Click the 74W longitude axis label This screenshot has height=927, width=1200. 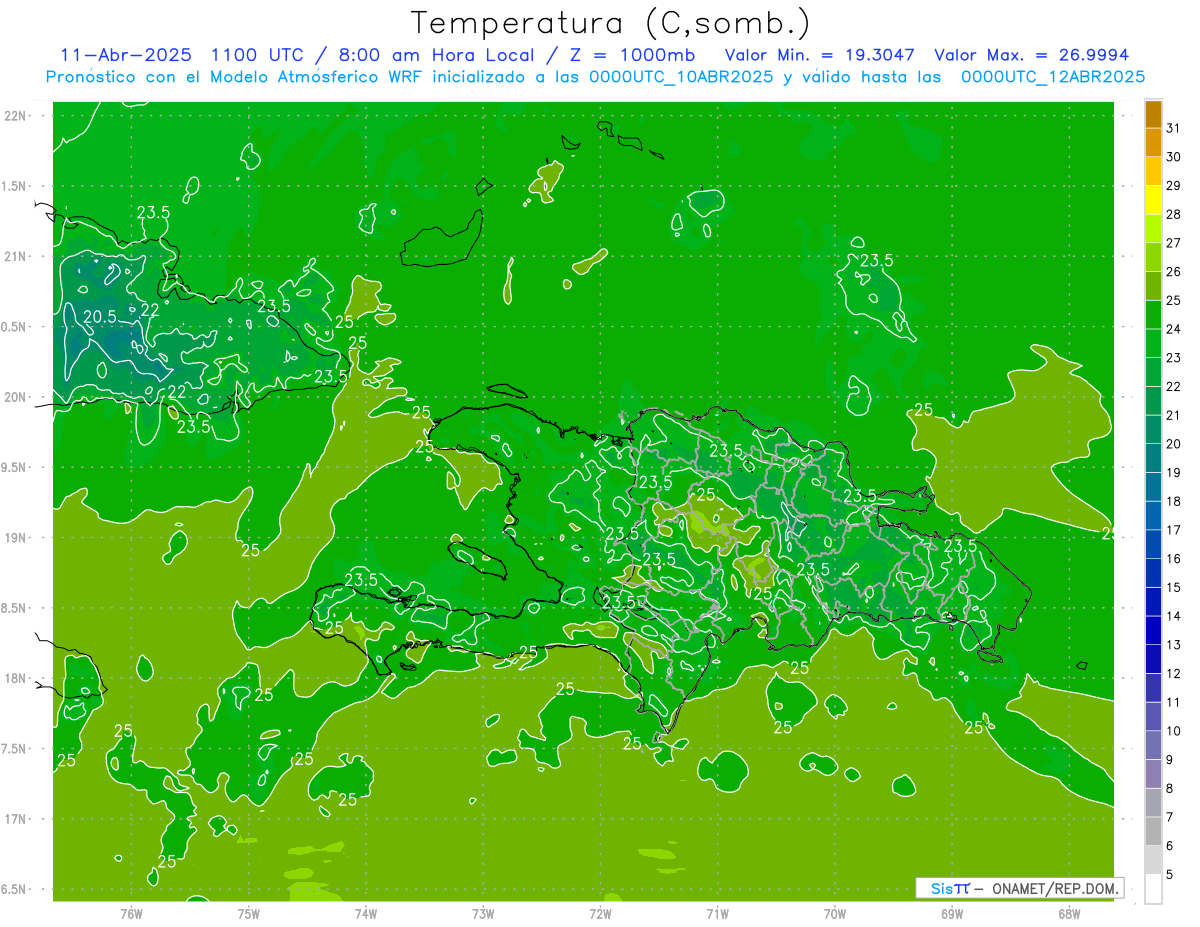click(x=365, y=914)
